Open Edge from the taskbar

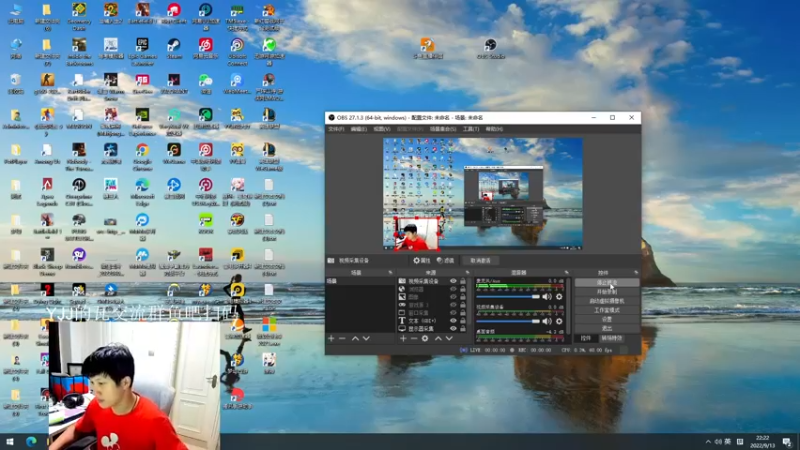pos(31,442)
